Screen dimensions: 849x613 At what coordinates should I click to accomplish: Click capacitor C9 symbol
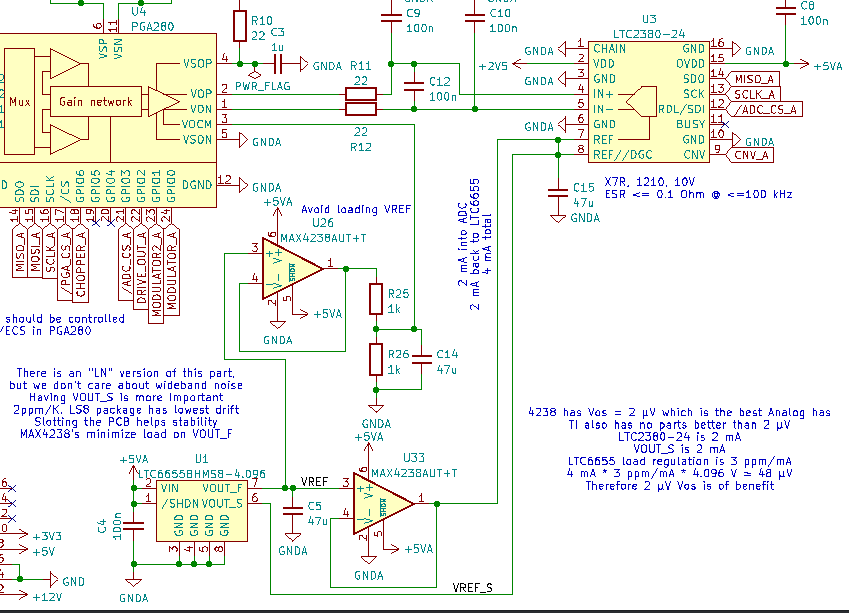tap(391, 18)
